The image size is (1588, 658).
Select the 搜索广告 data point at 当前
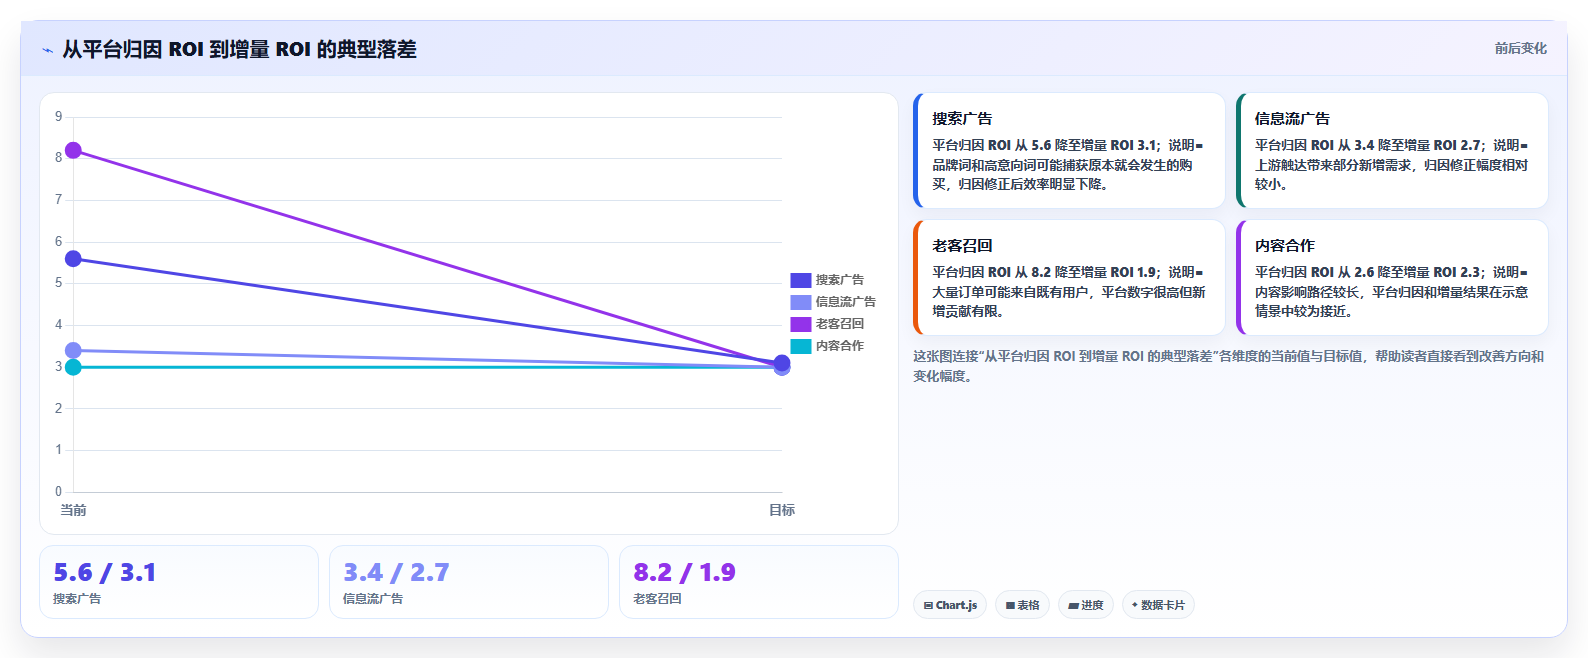click(x=73, y=259)
